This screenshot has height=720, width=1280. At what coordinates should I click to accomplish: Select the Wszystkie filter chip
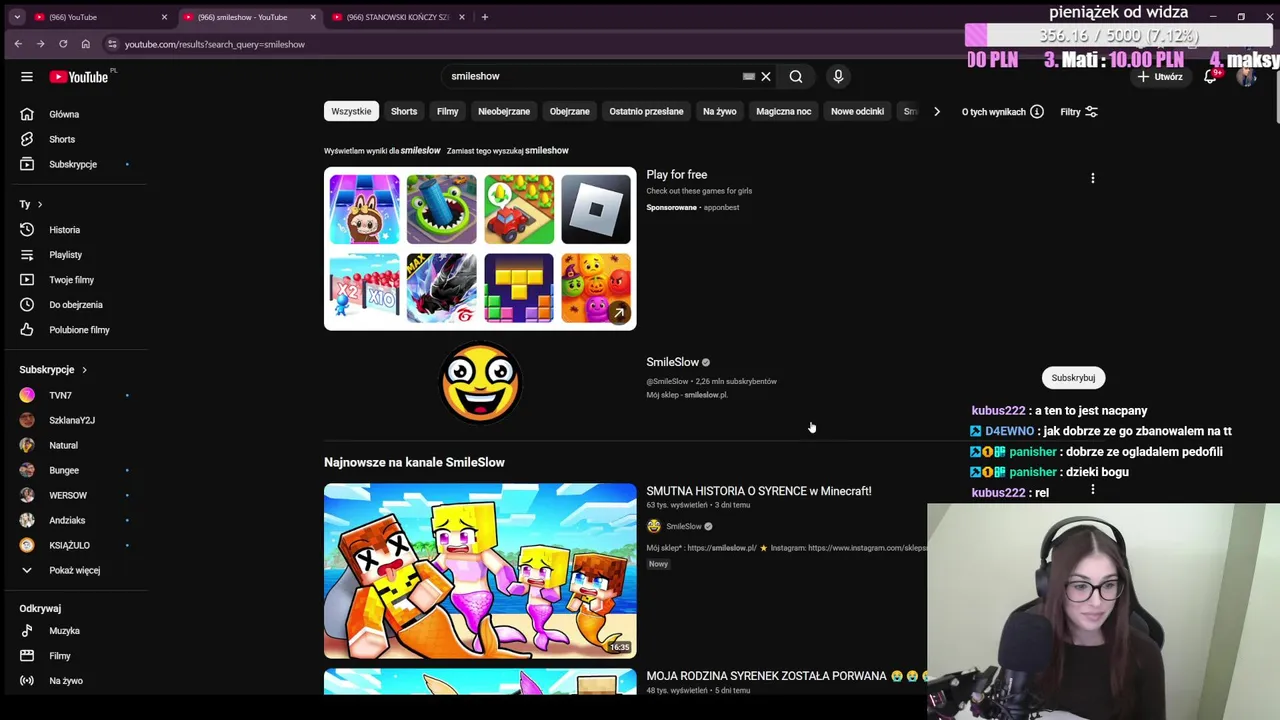tap(351, 111)
